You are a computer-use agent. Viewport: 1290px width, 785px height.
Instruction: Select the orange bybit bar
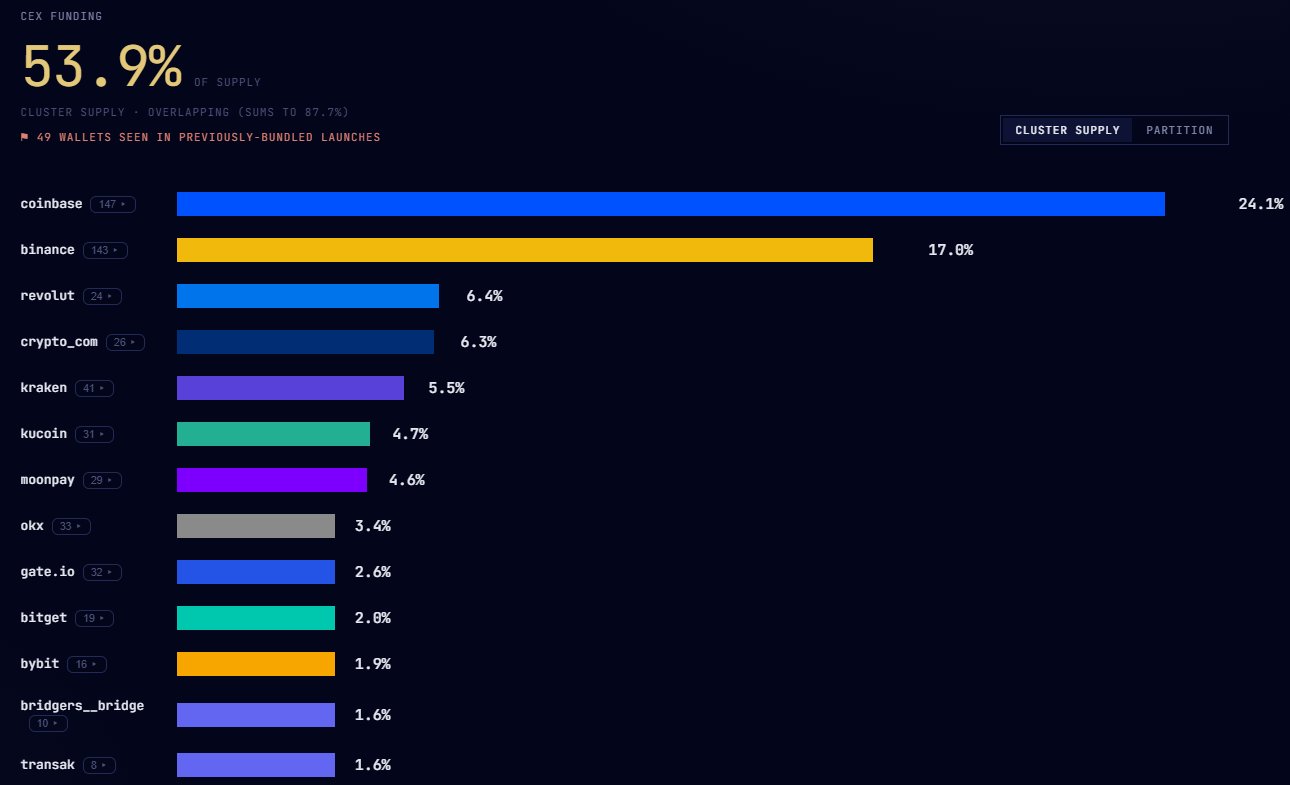point(256,664)
